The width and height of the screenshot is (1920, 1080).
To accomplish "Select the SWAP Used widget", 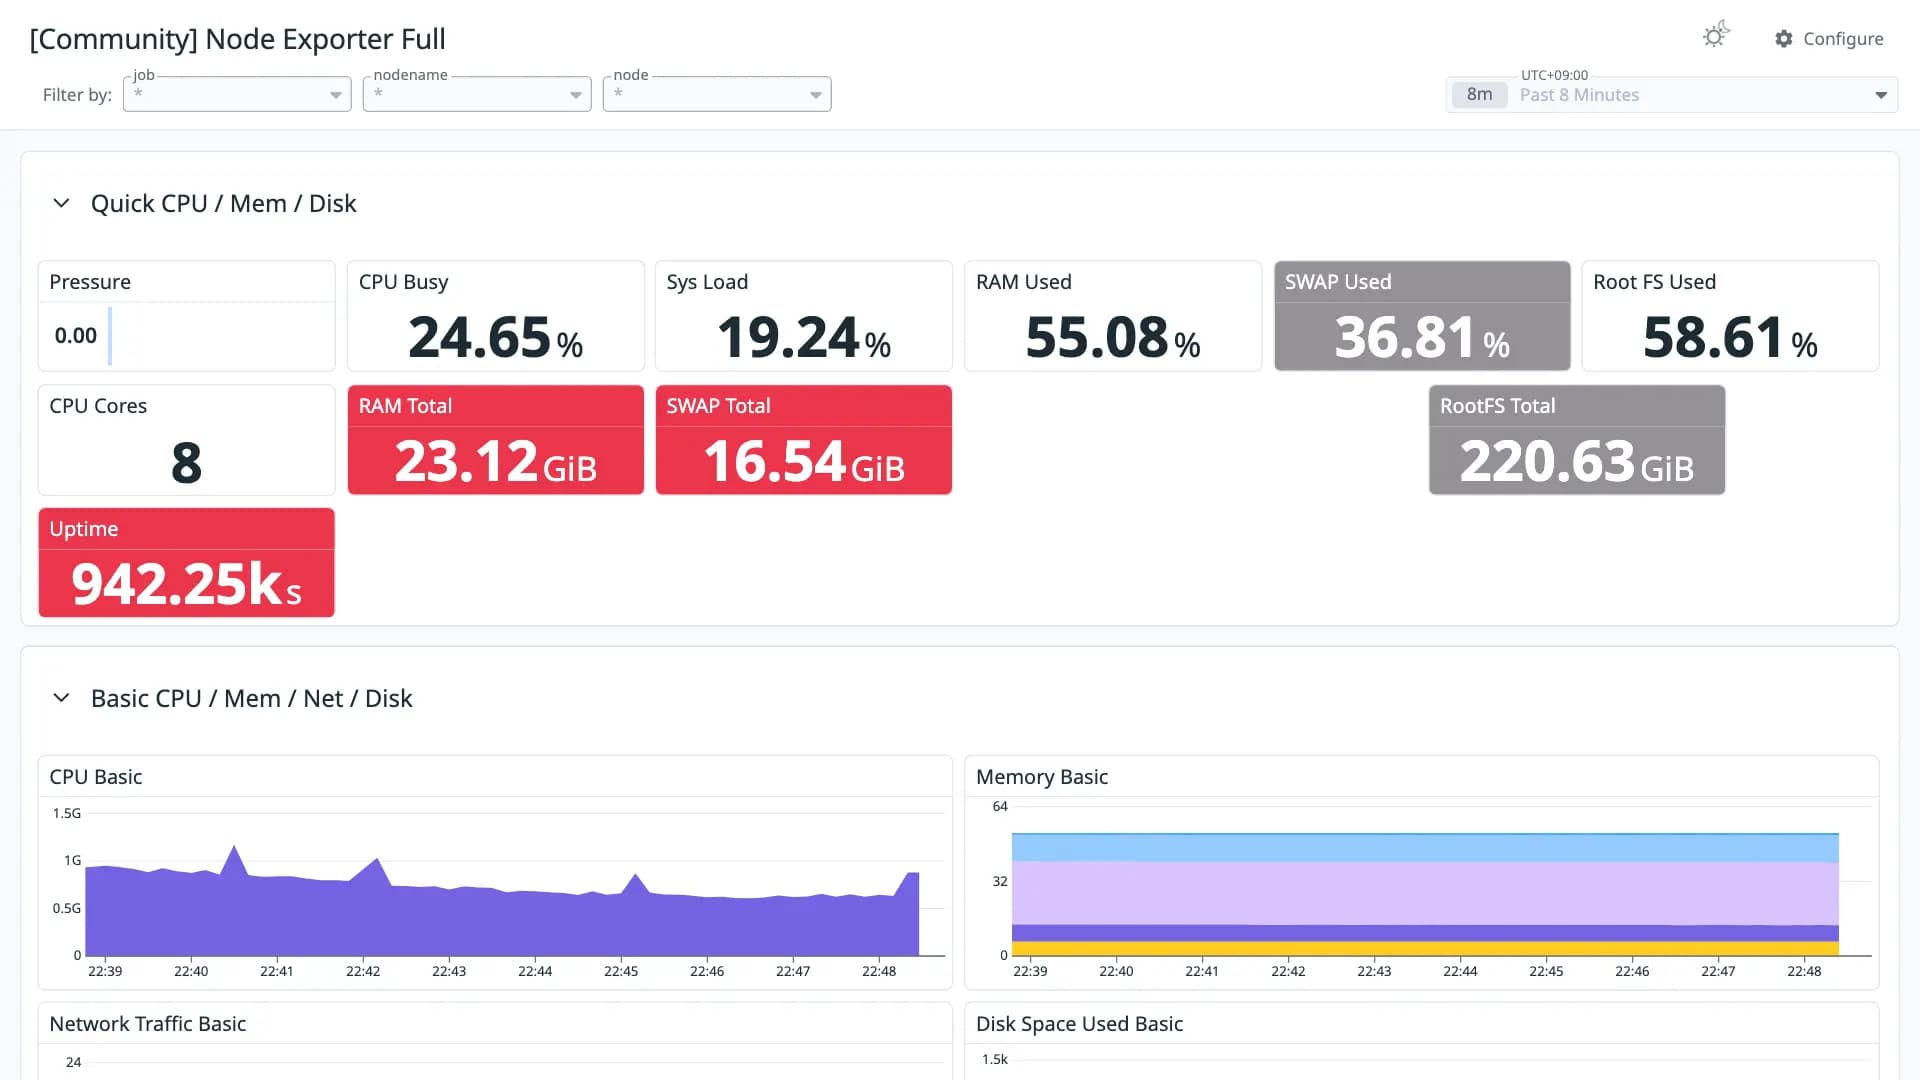I will [1422, 316].
